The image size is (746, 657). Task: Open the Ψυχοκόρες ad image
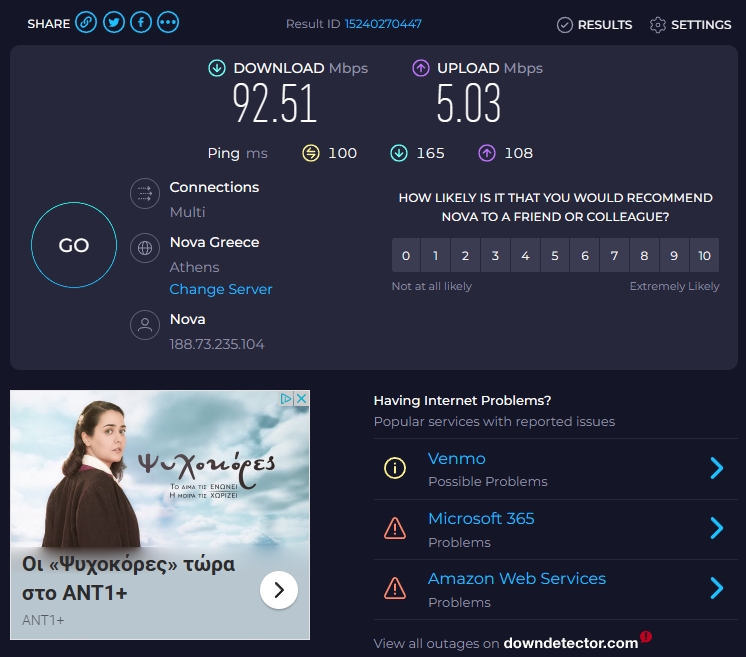tap(160, 469)
